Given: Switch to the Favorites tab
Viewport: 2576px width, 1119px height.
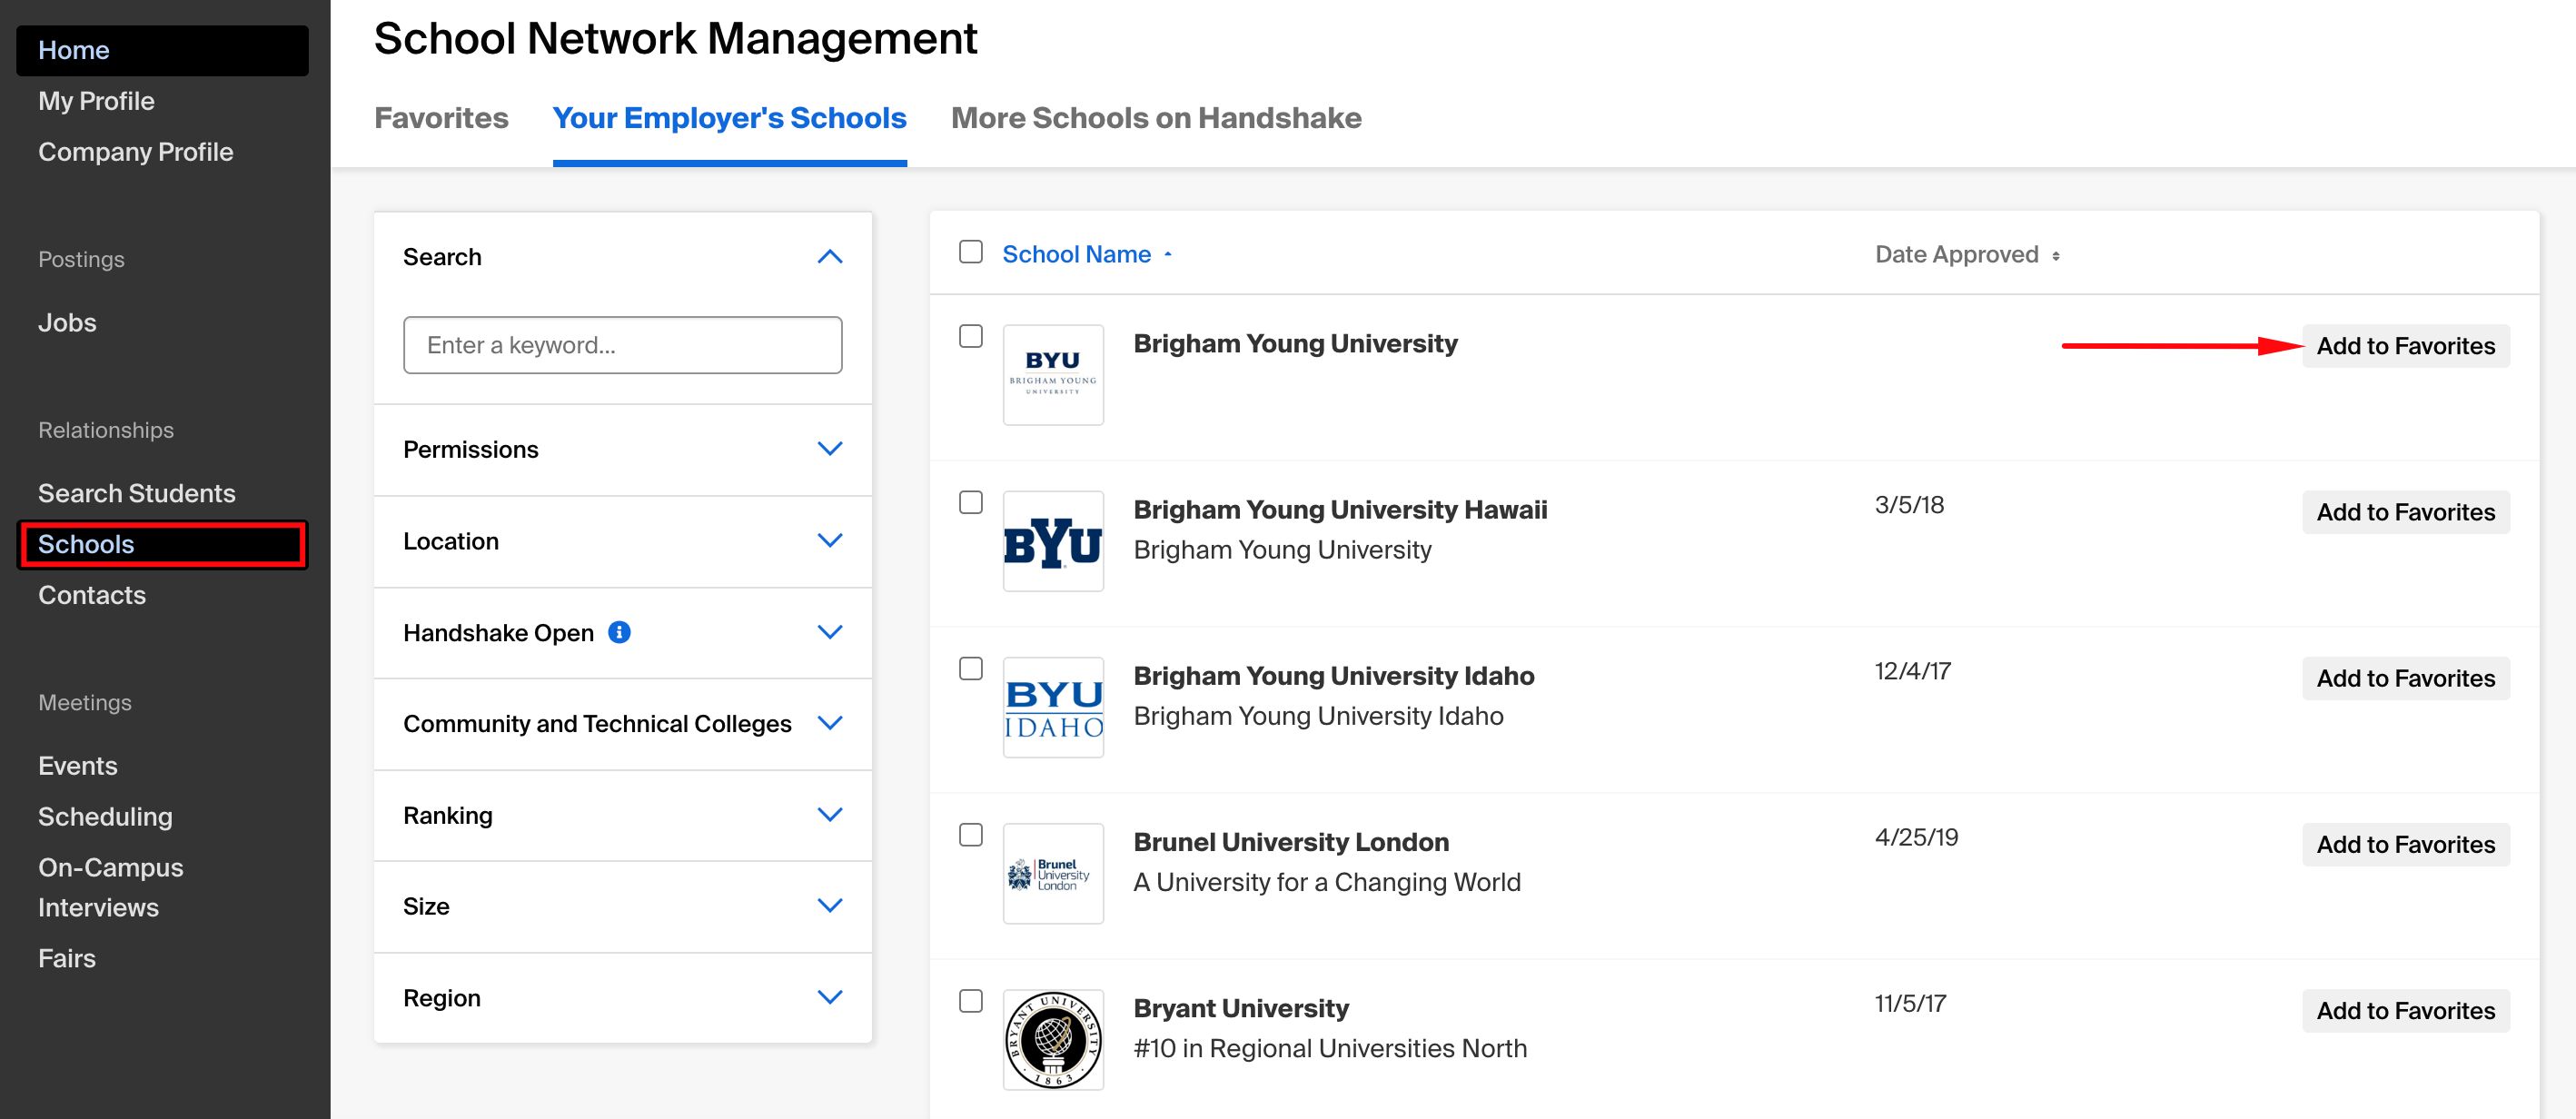Looking at the screenshot, I should point(441,118).
